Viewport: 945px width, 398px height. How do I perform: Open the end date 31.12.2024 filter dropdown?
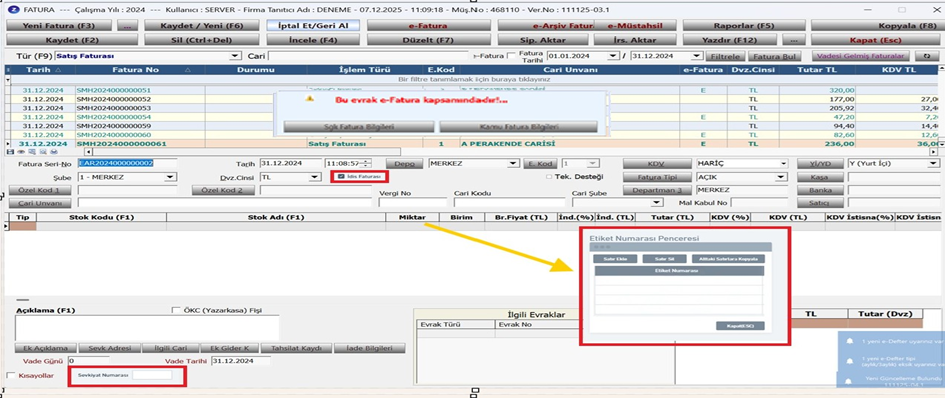click(x=697, y=56)
